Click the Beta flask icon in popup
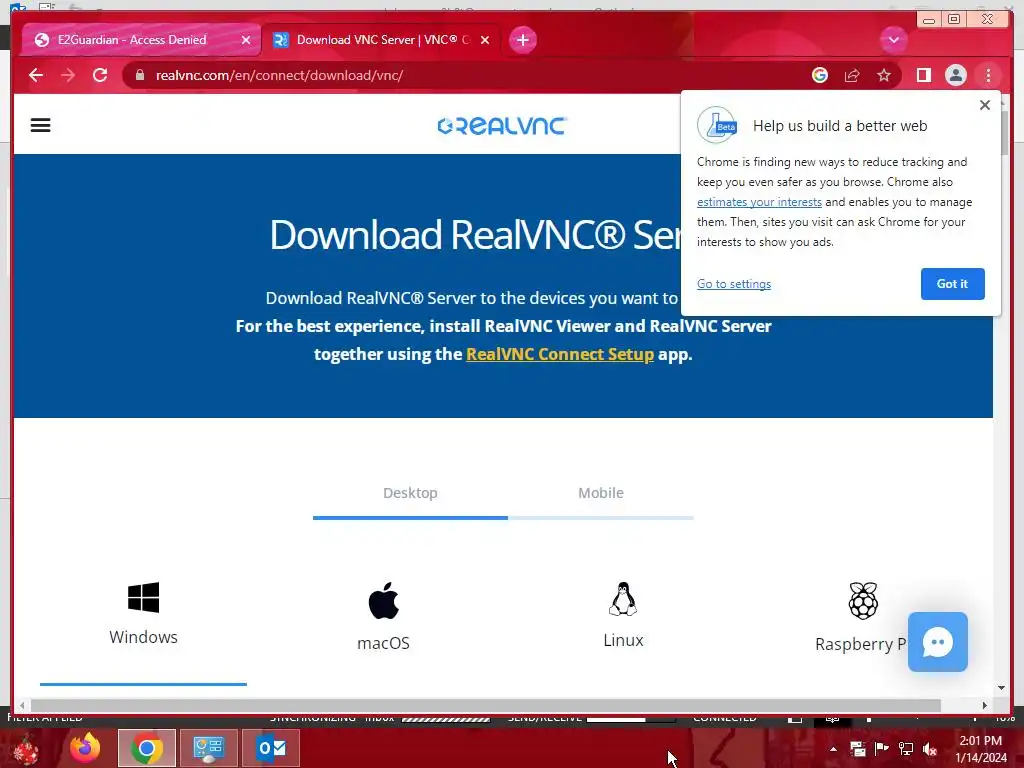This screenshot has width=1024, height=768. point(717,125)
